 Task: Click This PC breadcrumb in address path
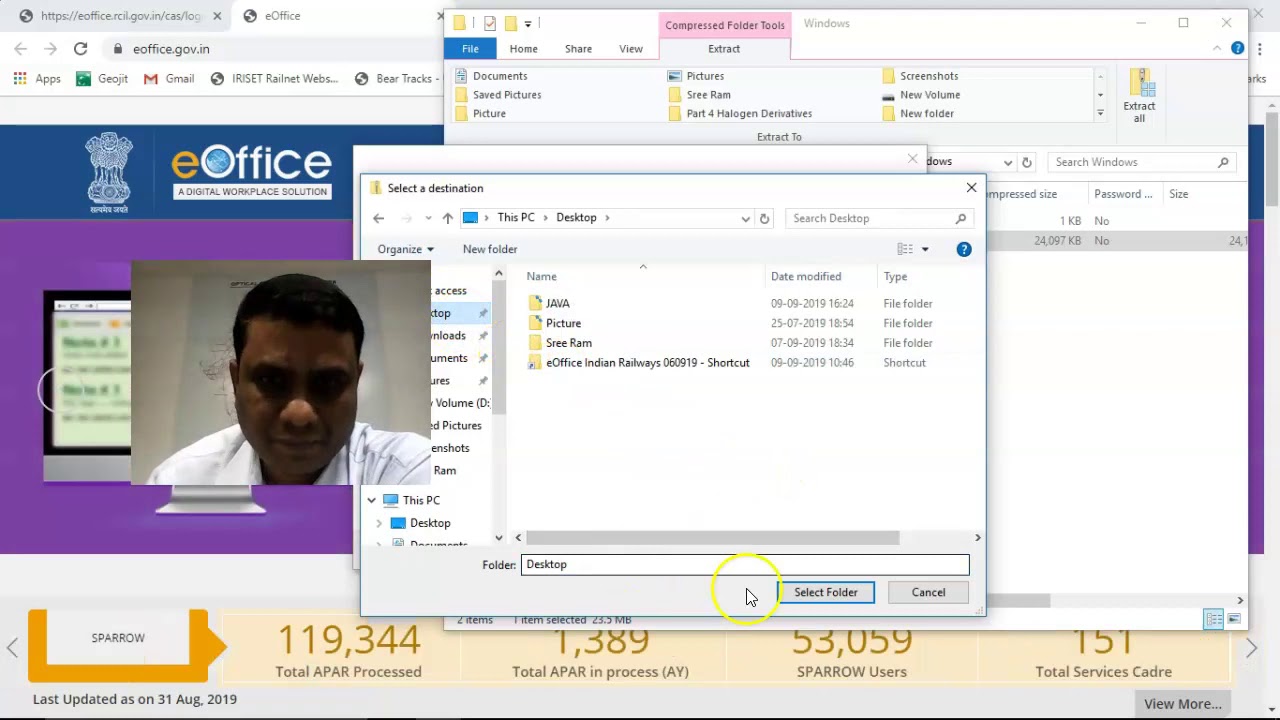pos(516,218)
